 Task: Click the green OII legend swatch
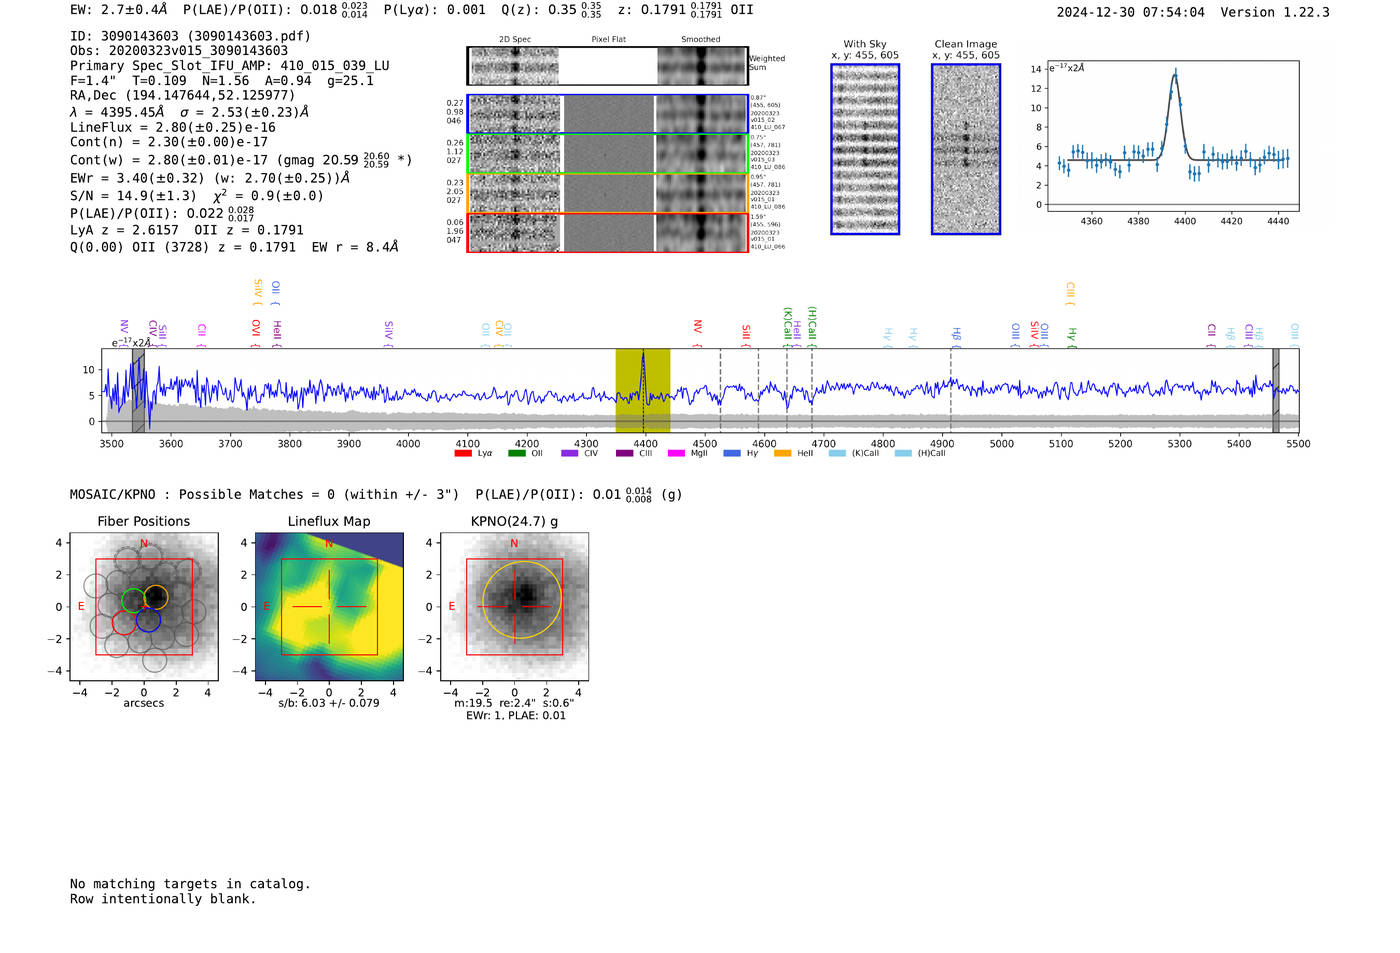[x=516, y=453]
